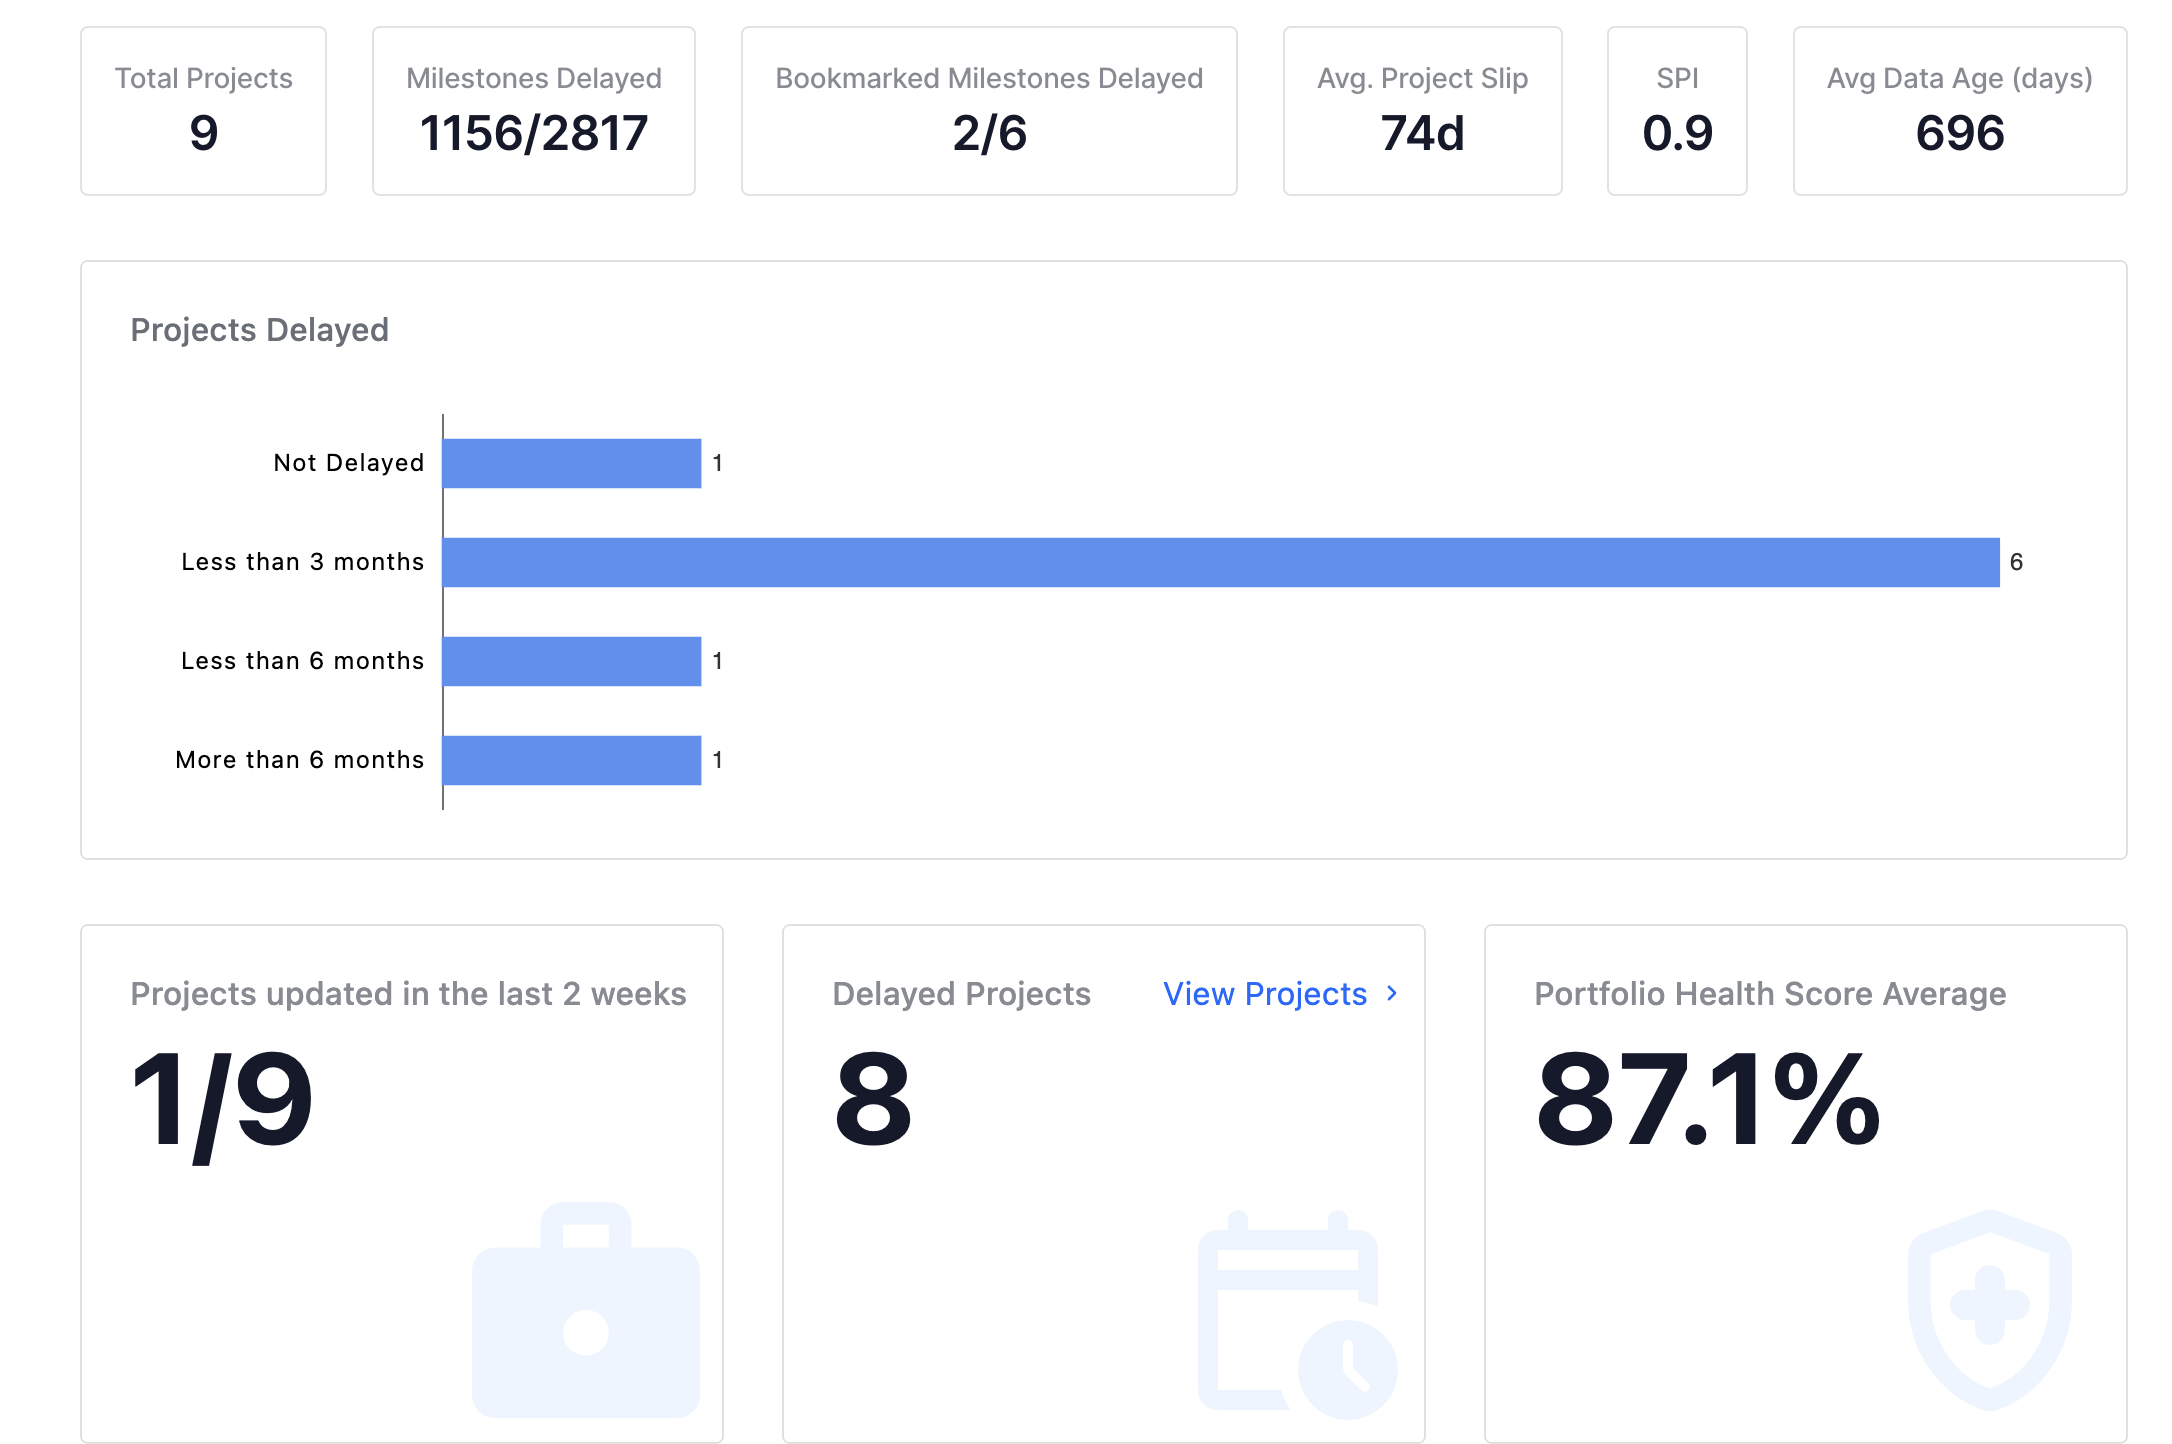Open the Bookmarked Milestones Delayed card
The width and height of the screenshot is (2172, 1444).
coord(988,111)
